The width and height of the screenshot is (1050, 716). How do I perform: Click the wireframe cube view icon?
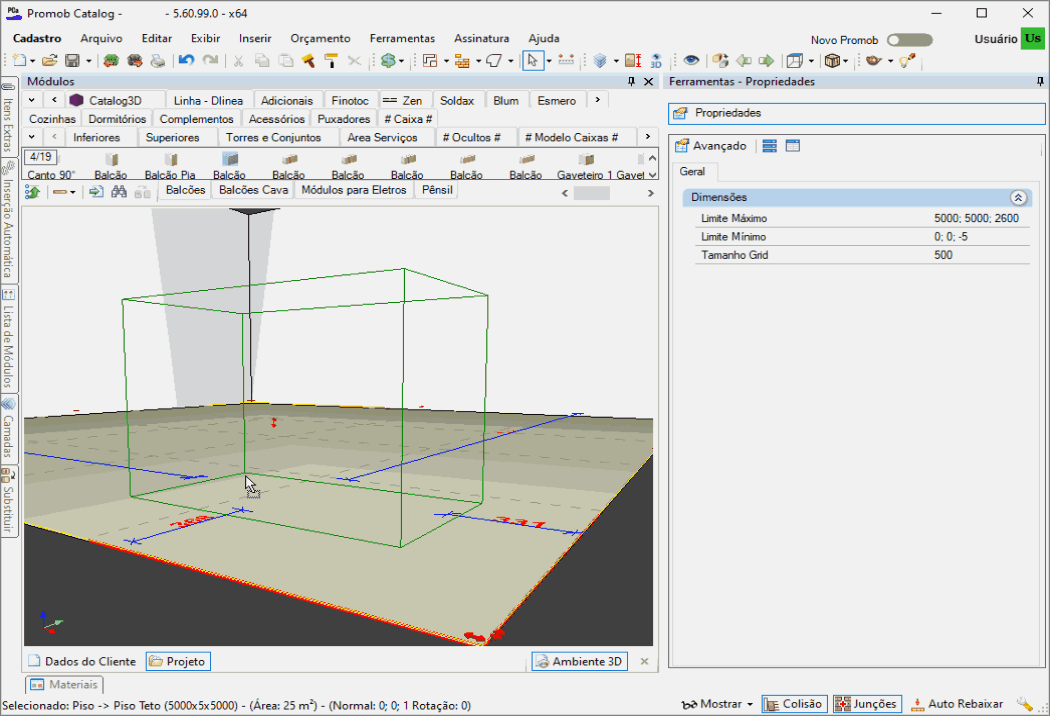(795, 61)
